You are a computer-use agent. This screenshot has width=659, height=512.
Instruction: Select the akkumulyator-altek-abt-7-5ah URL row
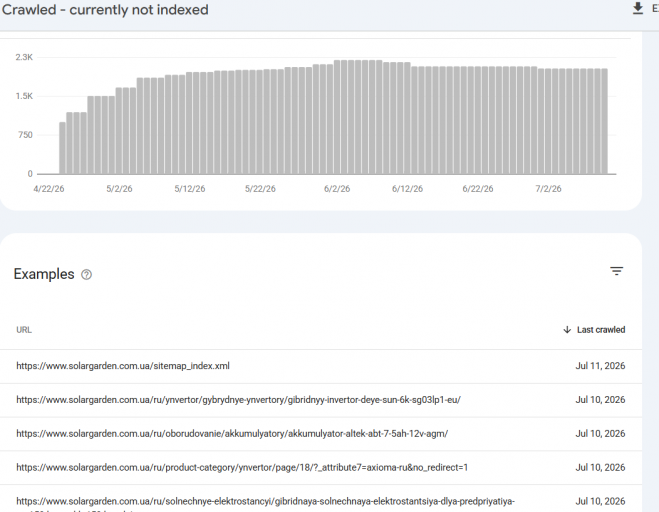[321, 434]
